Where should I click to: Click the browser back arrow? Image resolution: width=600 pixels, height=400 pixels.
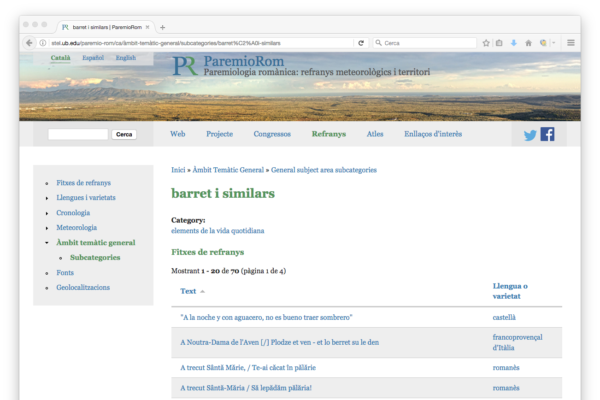[x=28, y=43]
